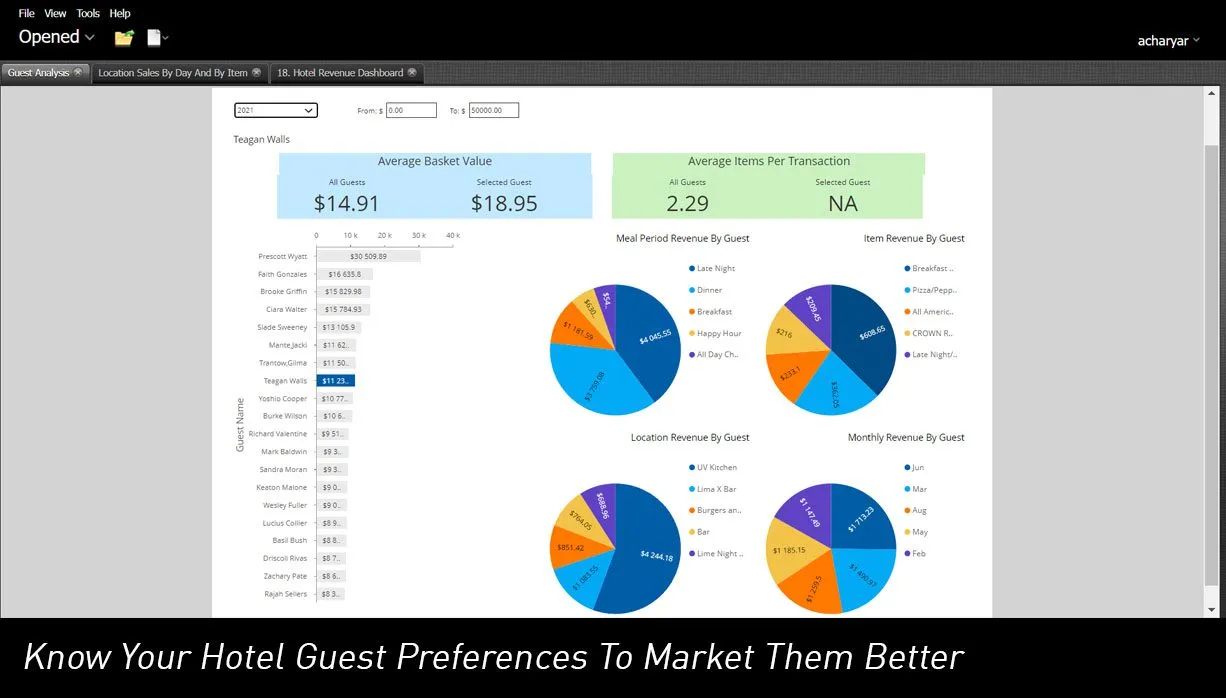This screenshot has width=1226, height=698.
Task: Close the Hotel Revenue Dashboard tab
Action: click(x=411, y=72)
